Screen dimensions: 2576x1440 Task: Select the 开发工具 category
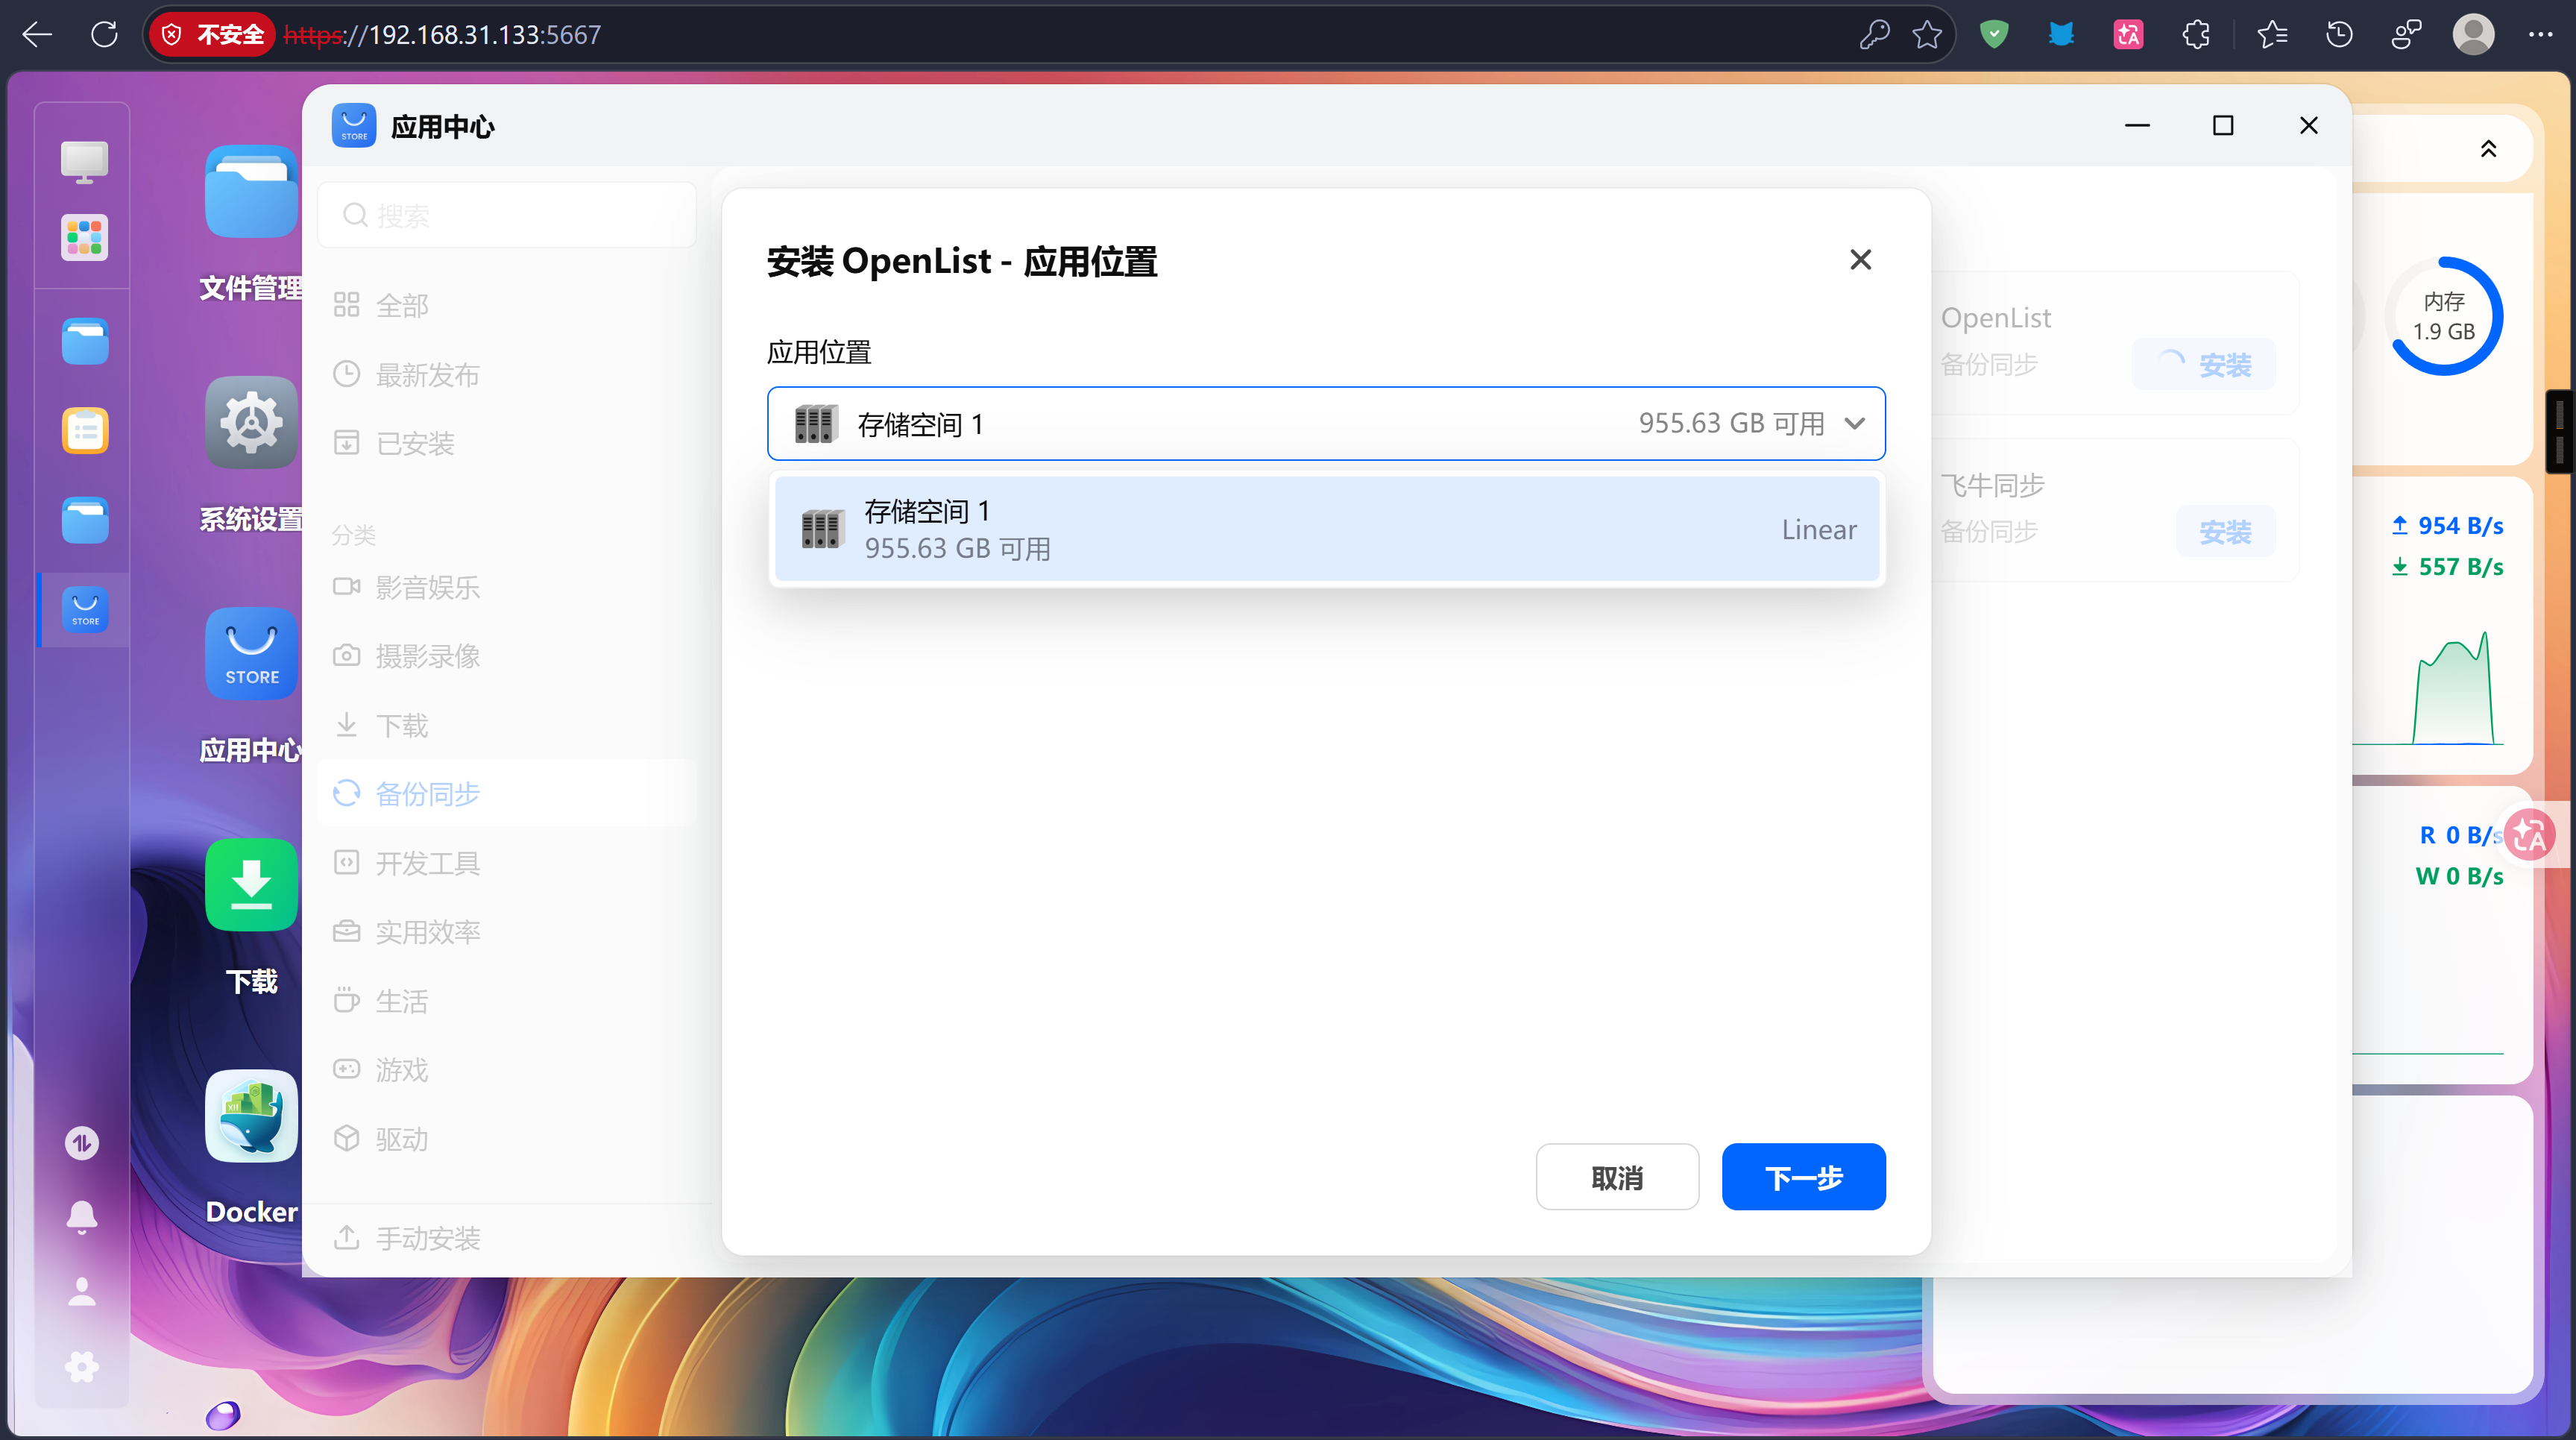pyautogui.click(x=428, y=863)
